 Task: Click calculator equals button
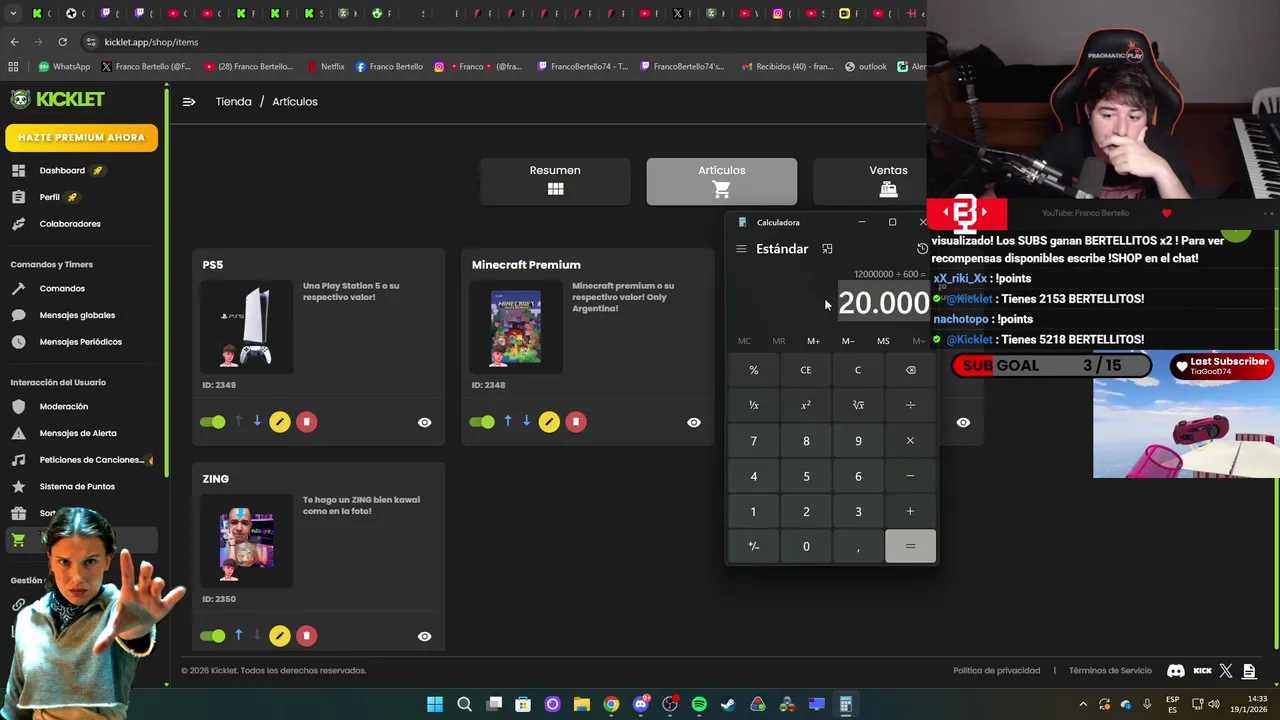[x=910, y=546]
